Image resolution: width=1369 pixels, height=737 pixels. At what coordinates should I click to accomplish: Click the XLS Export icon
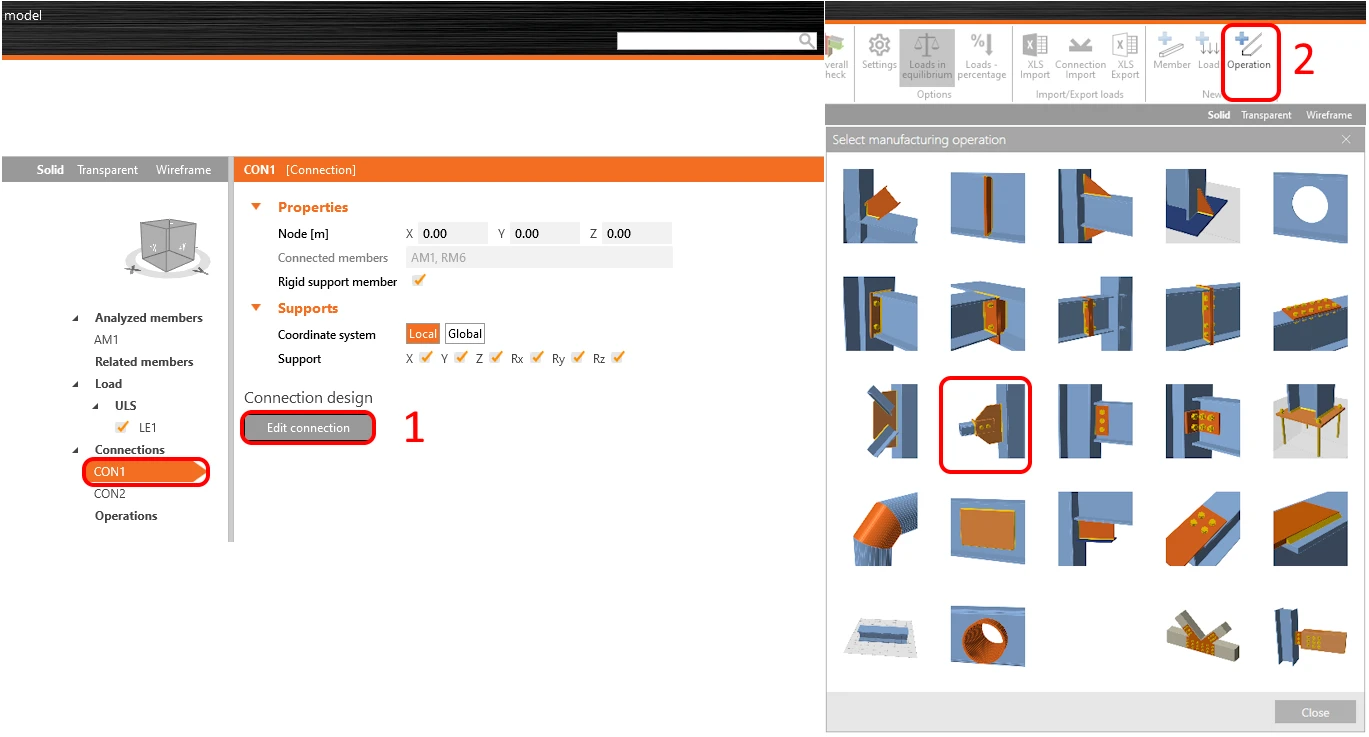[x=1125, y=56]
